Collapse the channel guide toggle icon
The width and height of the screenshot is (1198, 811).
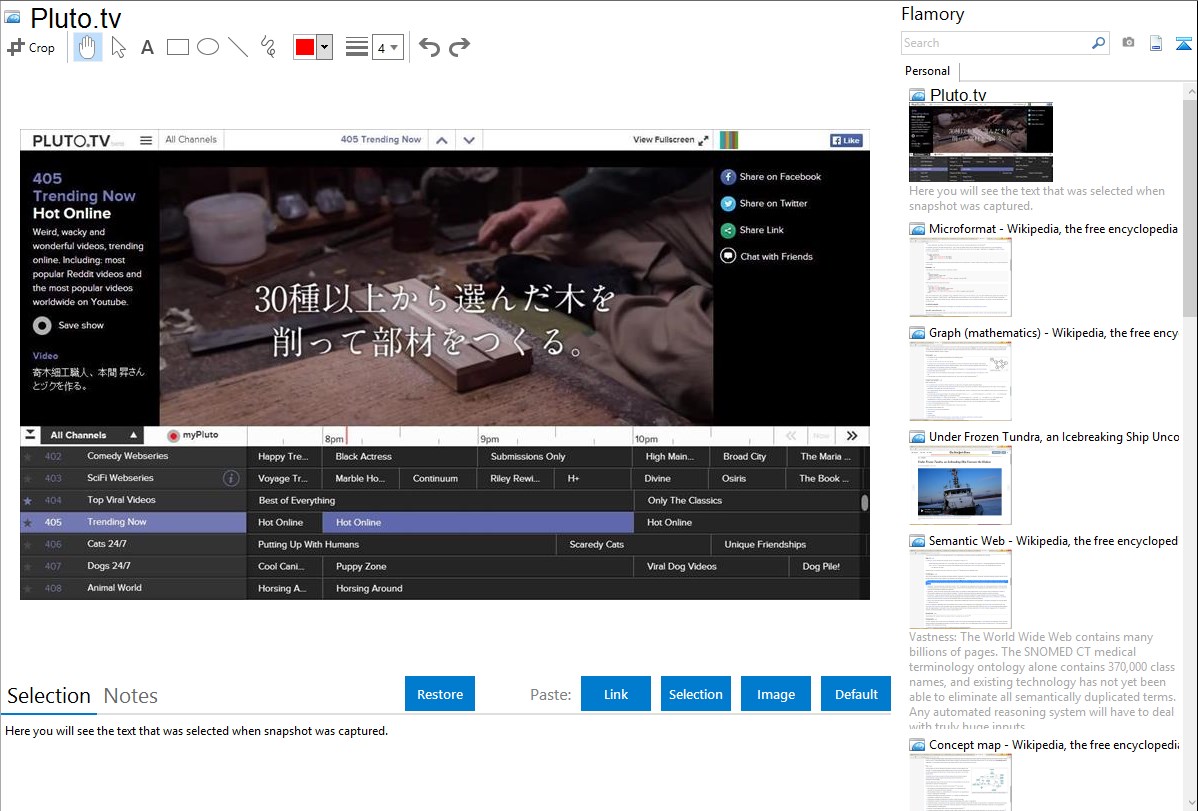31,435
